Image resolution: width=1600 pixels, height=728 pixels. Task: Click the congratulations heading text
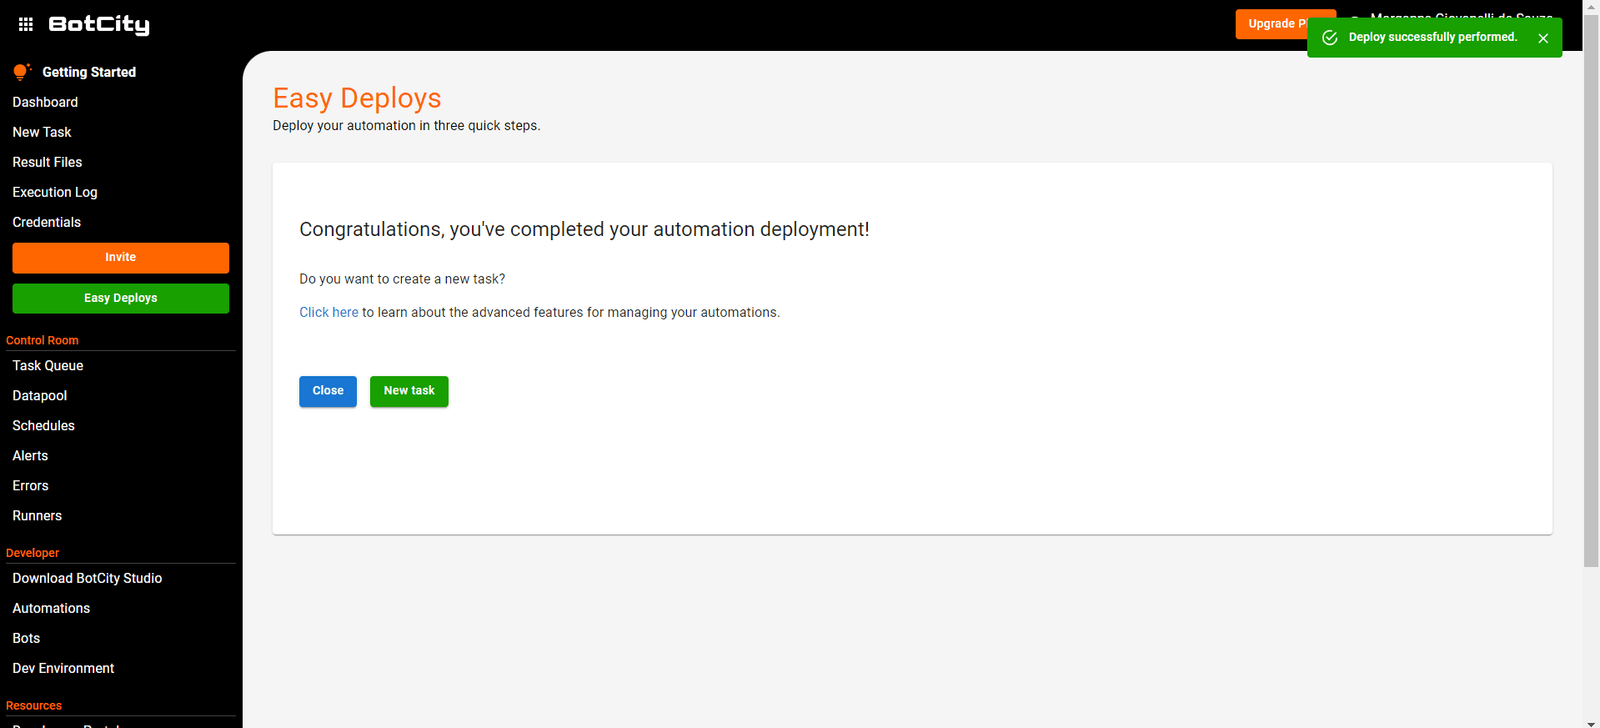[x=584, y=230]
